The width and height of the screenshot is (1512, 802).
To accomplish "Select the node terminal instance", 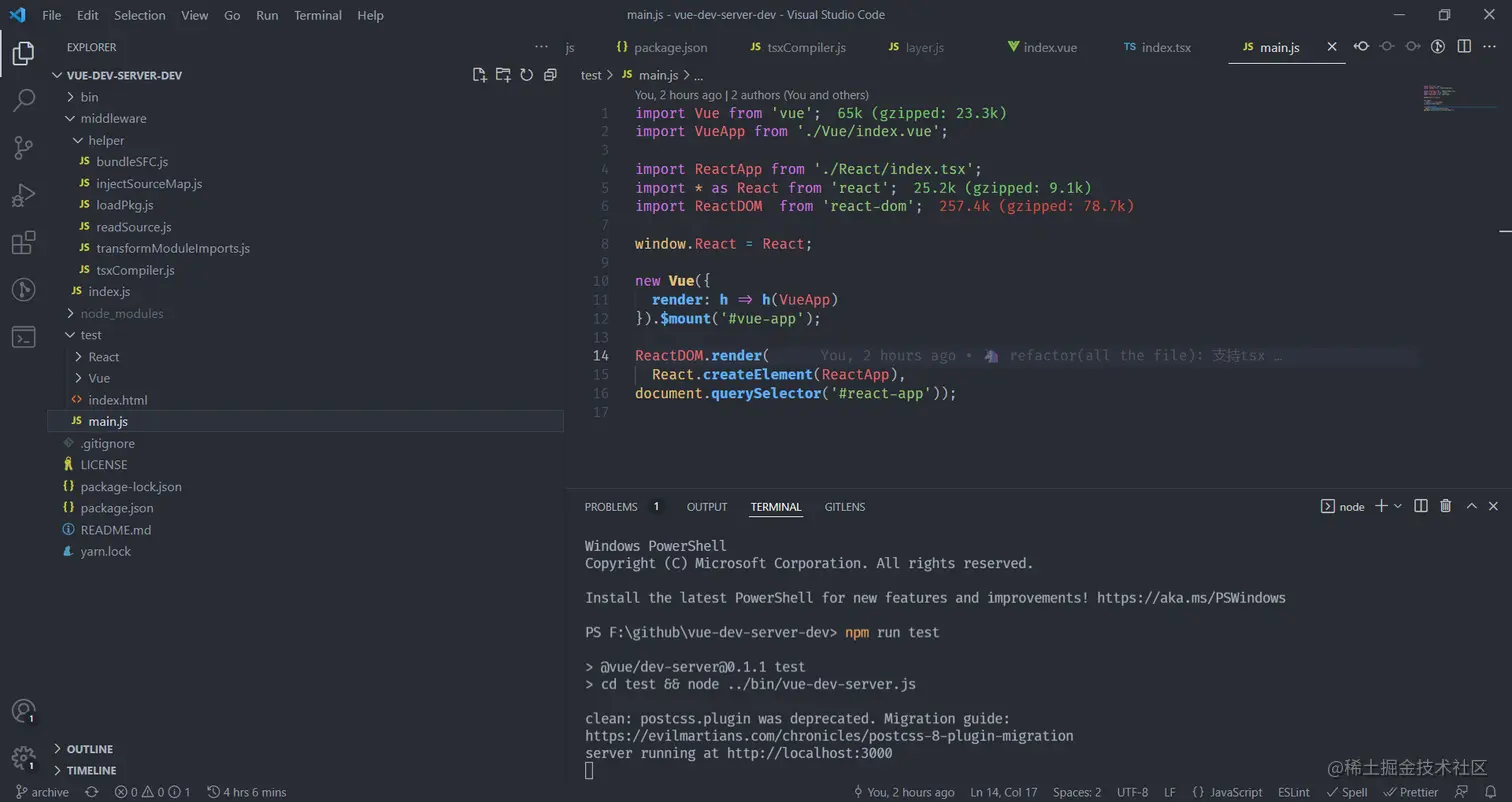I will [1343, 506].
